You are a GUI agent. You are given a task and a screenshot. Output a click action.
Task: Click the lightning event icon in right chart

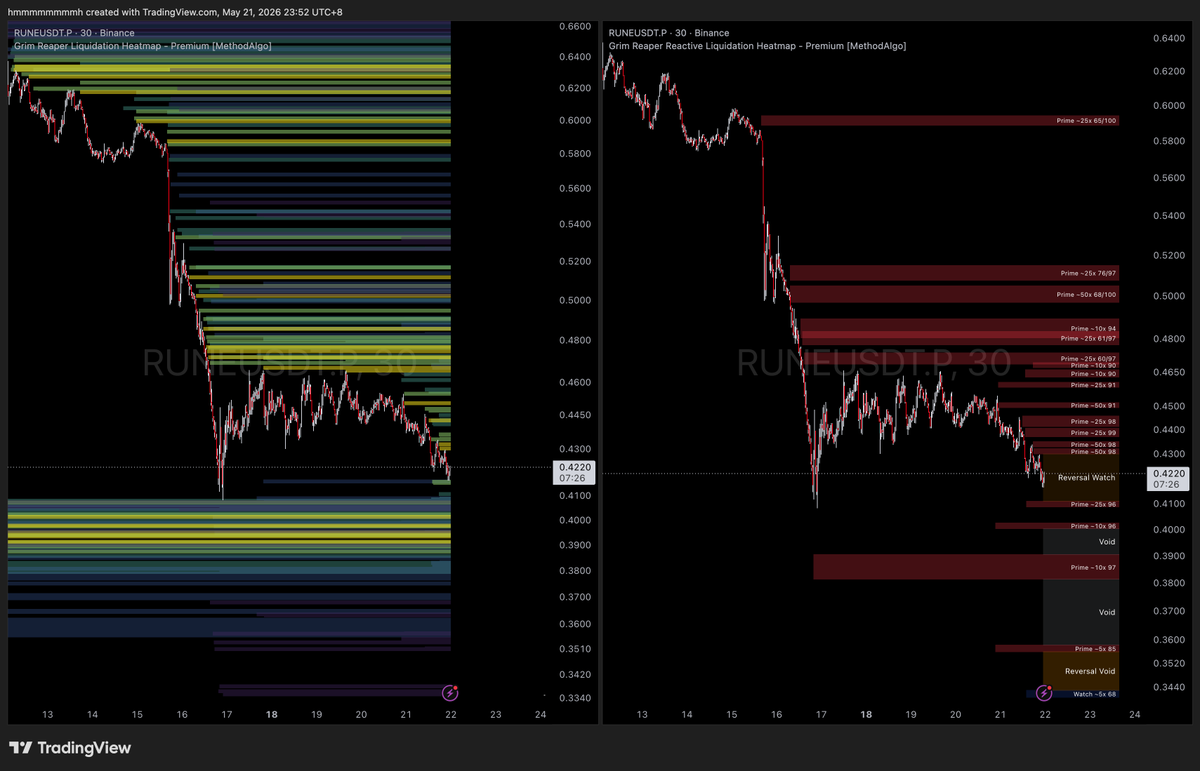tap(1044, 692)
